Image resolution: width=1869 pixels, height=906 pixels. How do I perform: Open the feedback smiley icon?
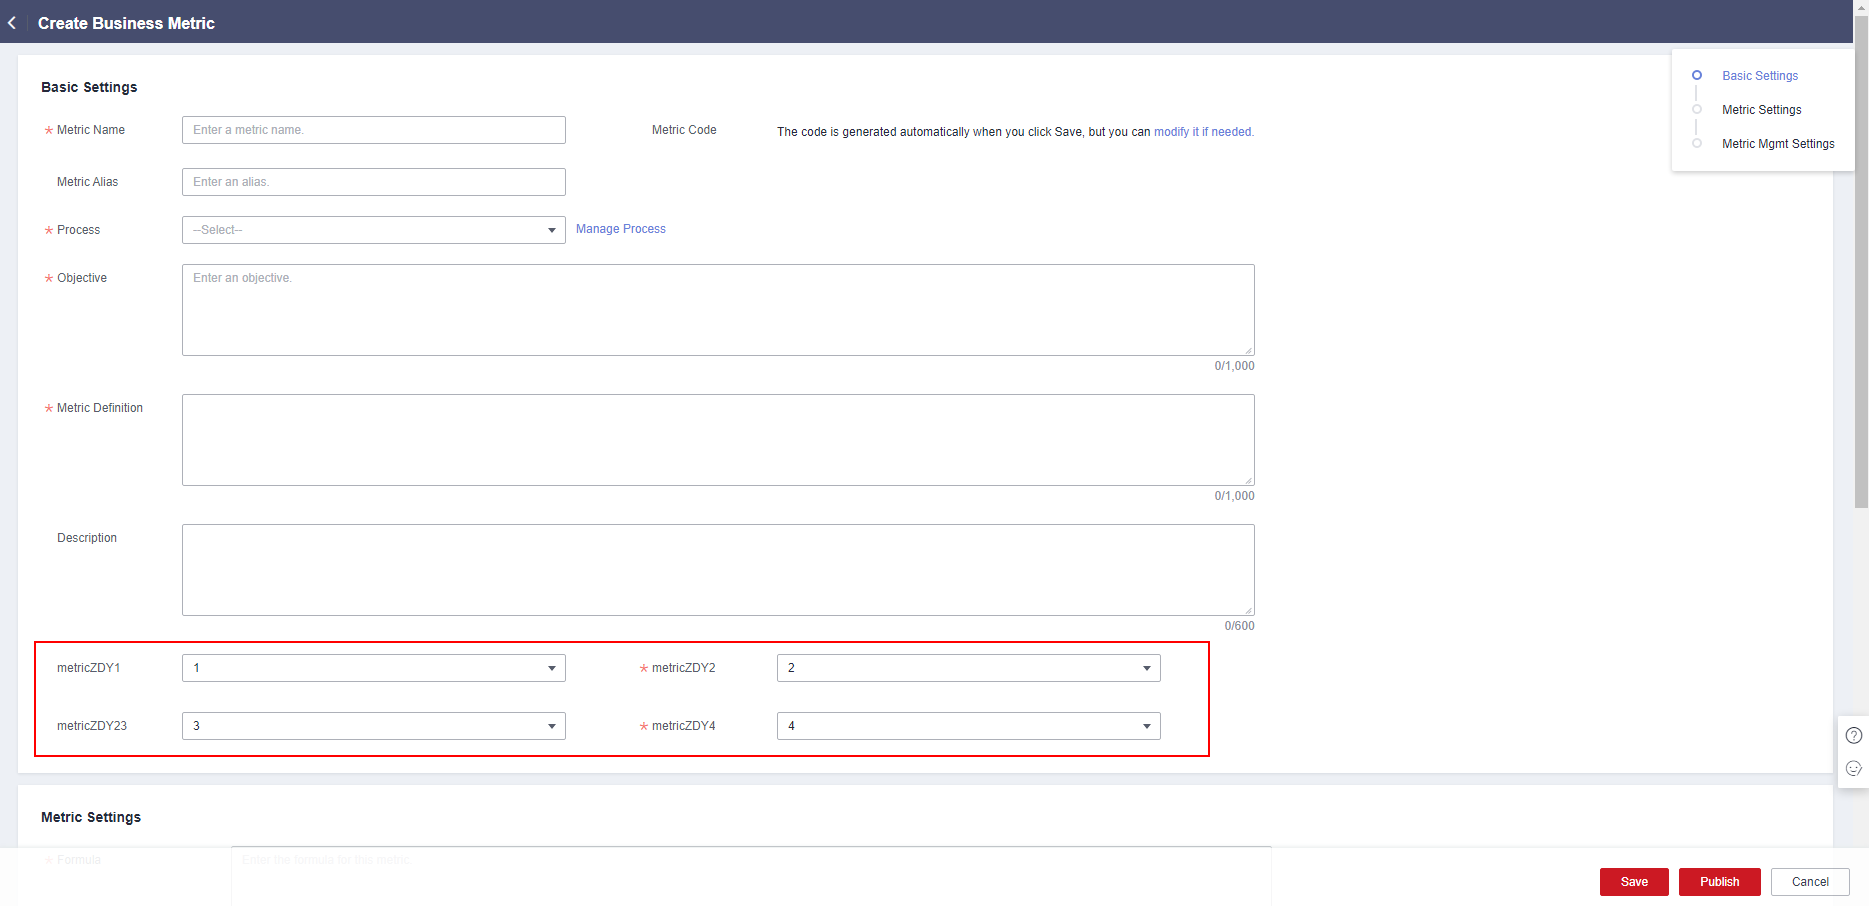pos(1853,768)
